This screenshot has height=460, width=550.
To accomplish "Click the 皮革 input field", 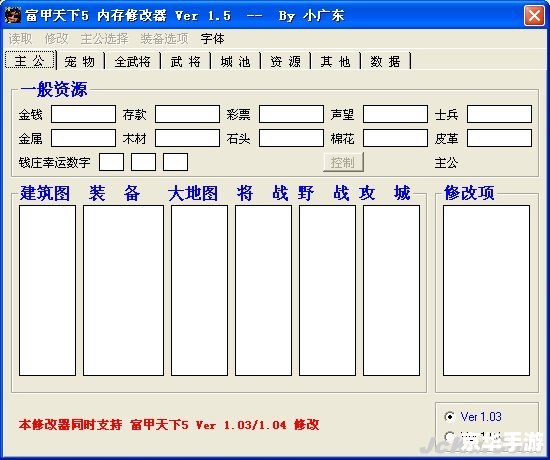I will (x=499, y=138).
